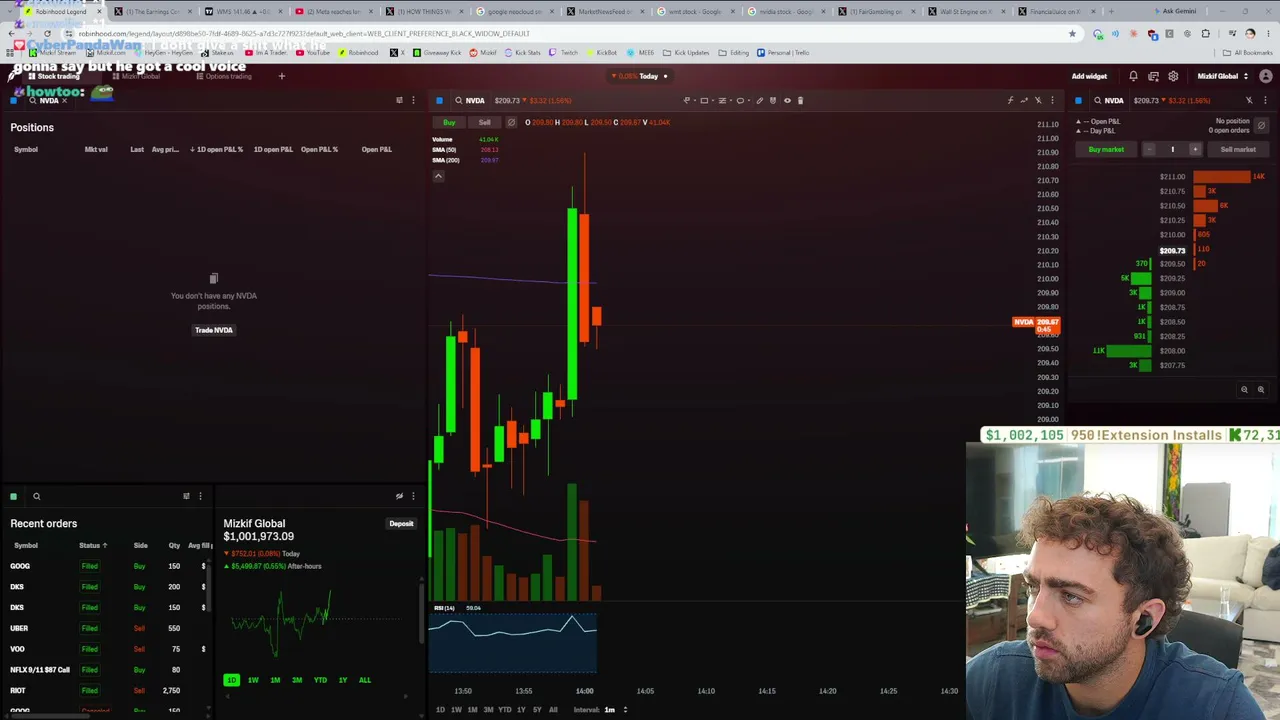Collapse the chart indicator legend
1280x720 pixels.
[438, 176]
